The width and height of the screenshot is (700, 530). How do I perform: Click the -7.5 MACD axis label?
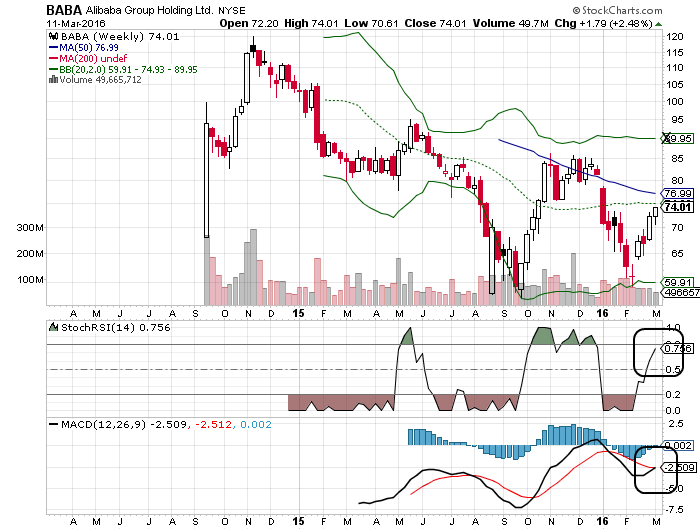point(674,510)
